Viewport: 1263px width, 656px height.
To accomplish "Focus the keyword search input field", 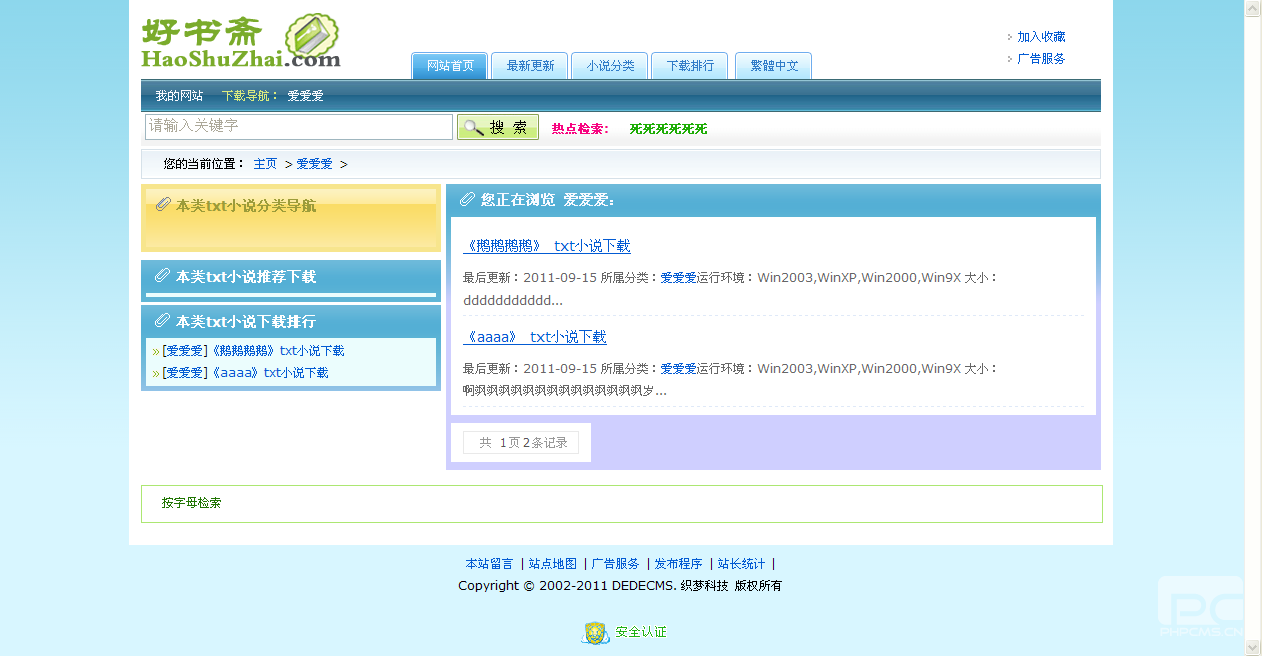I will pyautogui.click(x=299, y=127).
